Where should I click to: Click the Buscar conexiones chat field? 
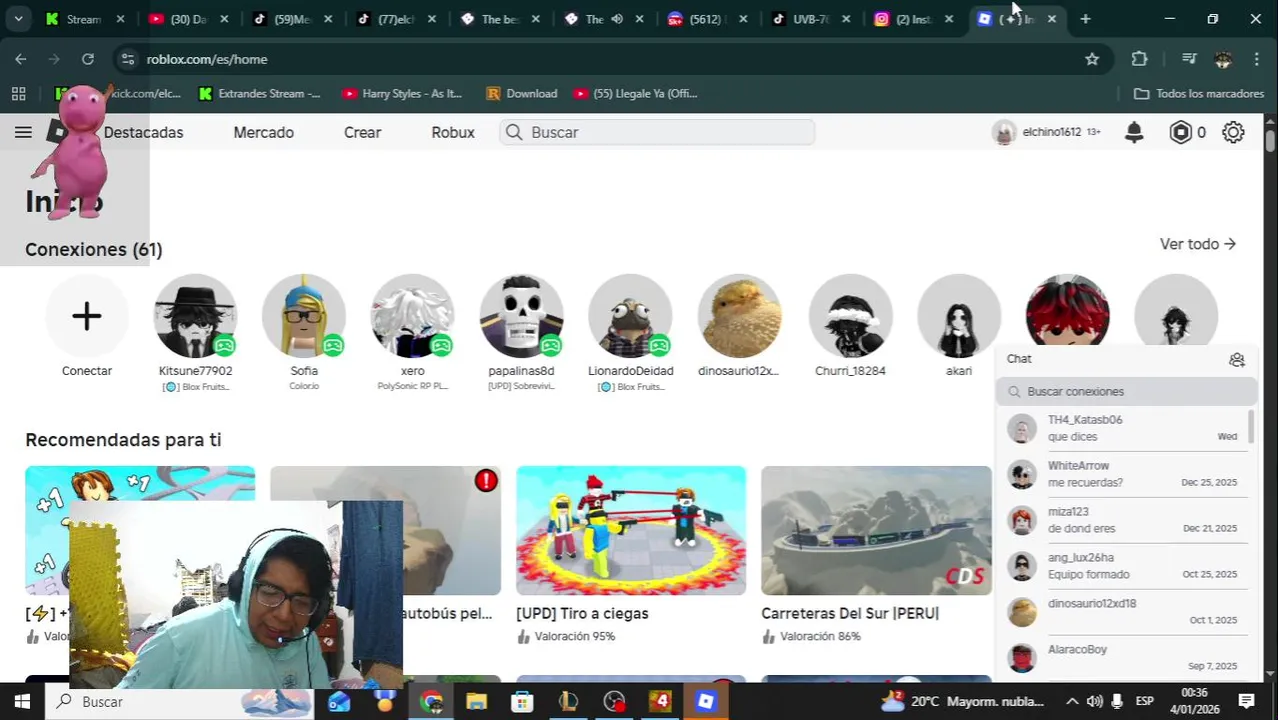tap(1125, 392)
